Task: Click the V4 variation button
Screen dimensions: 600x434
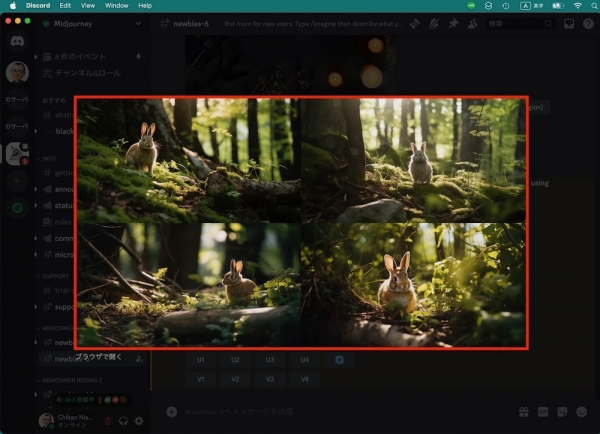Action: [x=305, y=379]
